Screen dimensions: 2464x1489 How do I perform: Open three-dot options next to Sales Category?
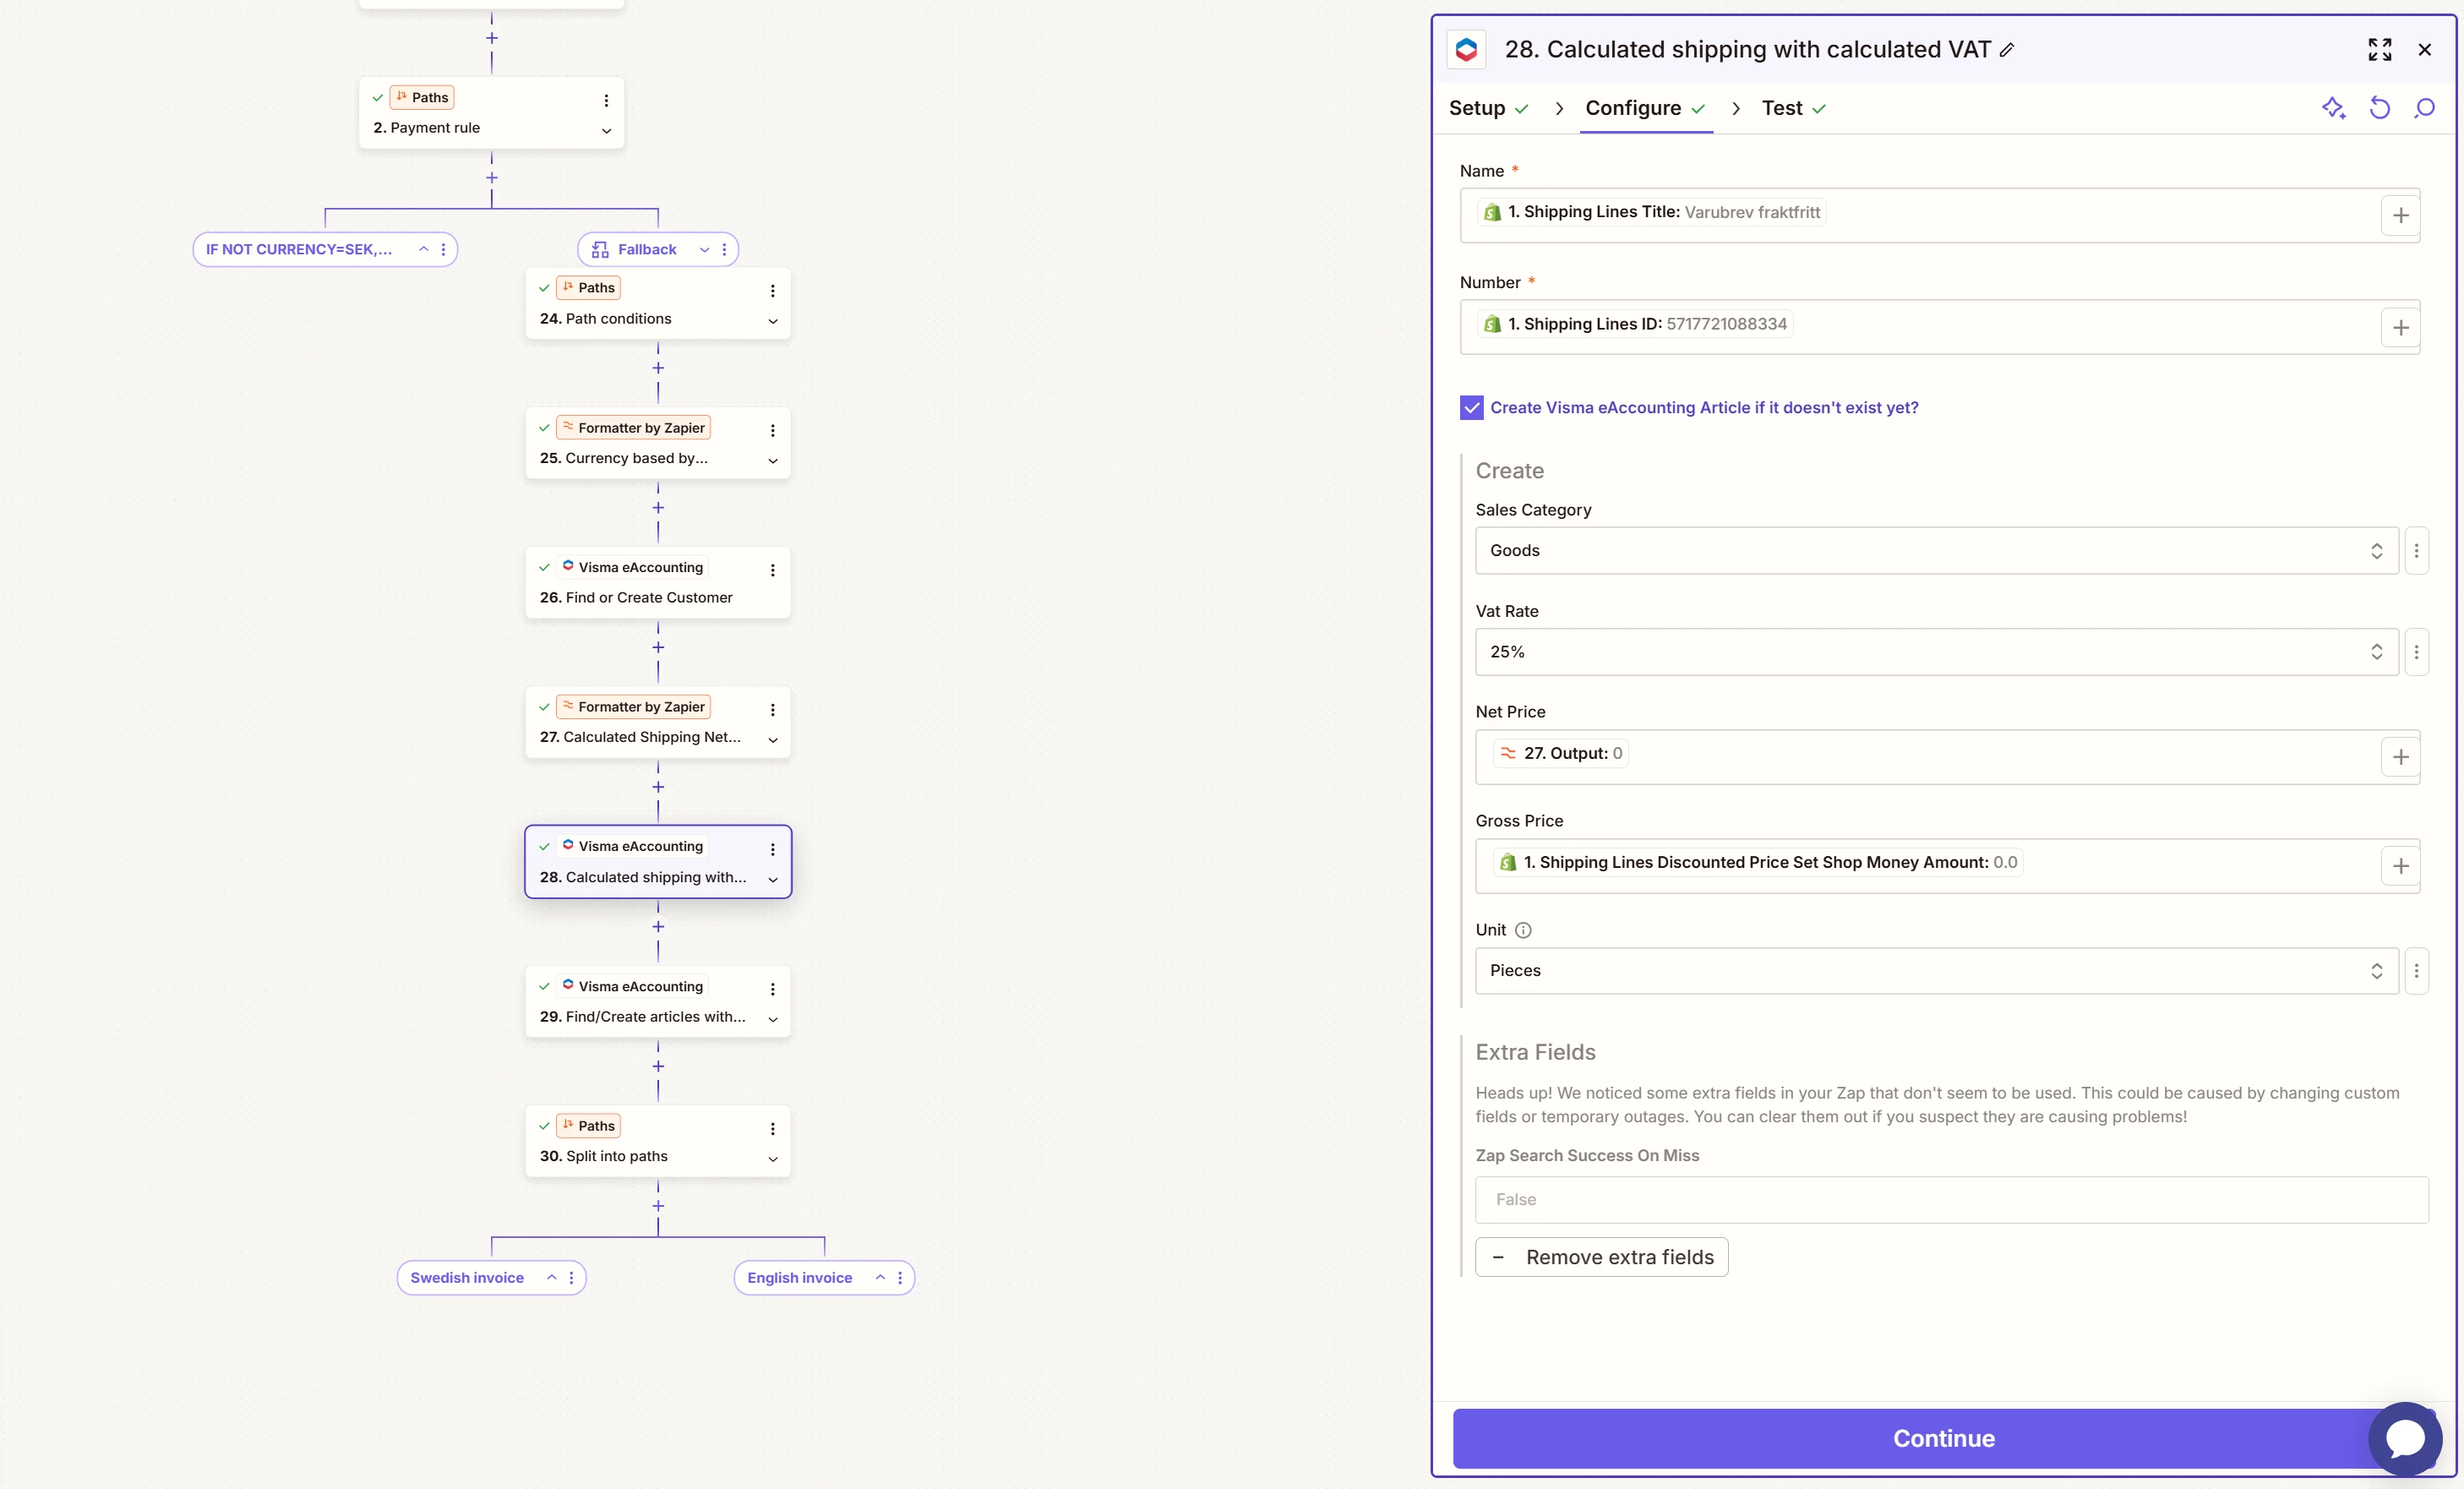point(2416,551)
